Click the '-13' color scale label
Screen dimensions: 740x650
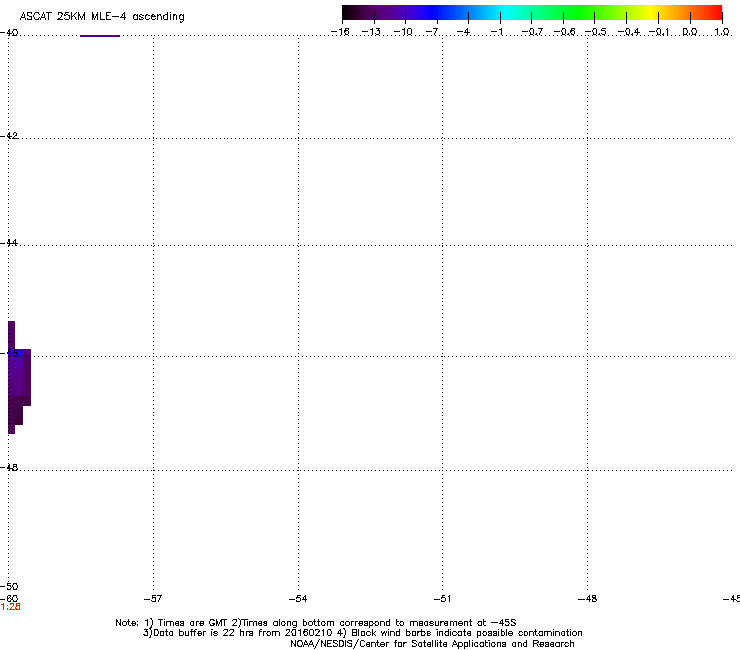(371, 32)
